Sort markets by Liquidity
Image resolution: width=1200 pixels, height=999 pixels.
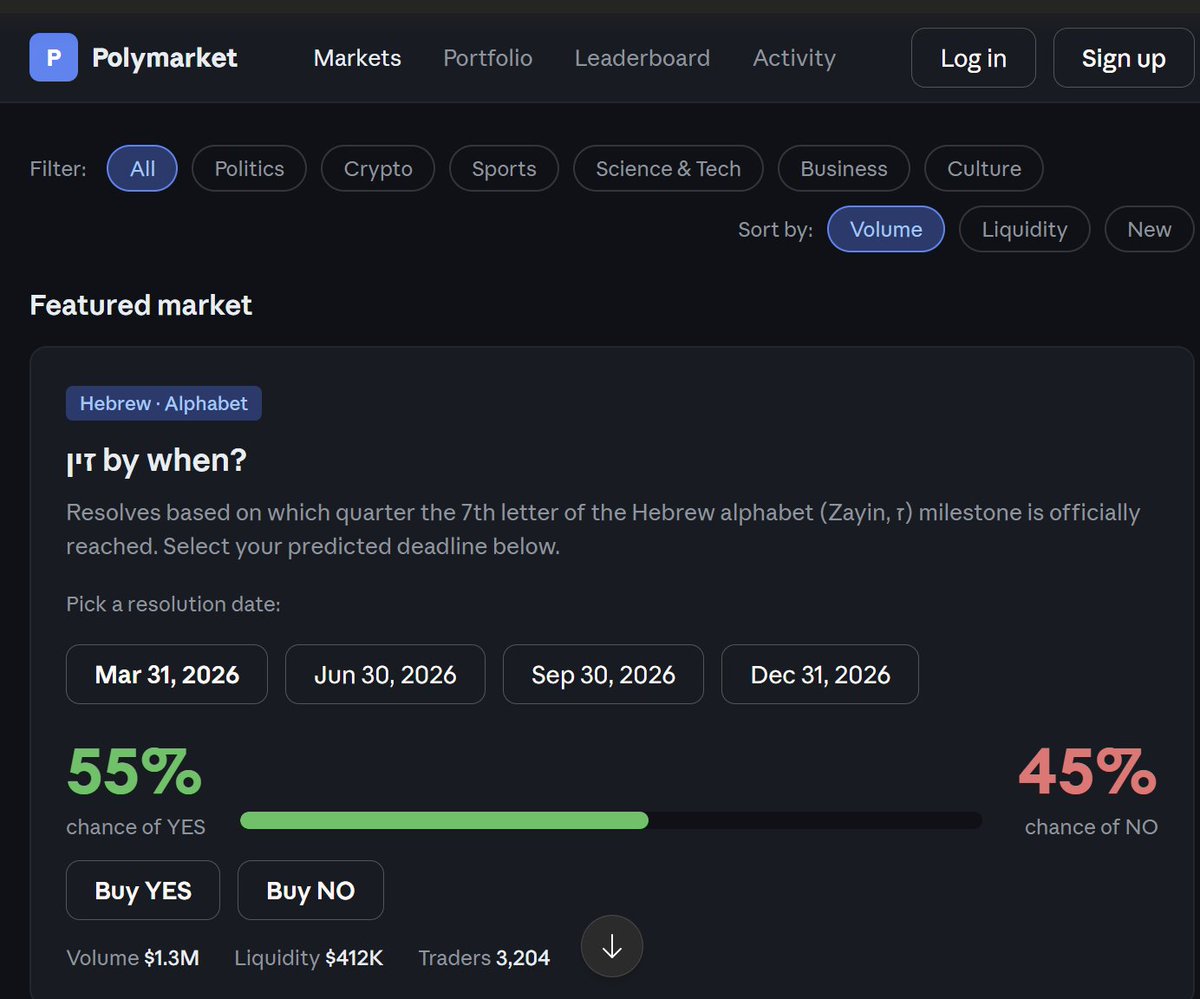click(x=1024, y=229)
